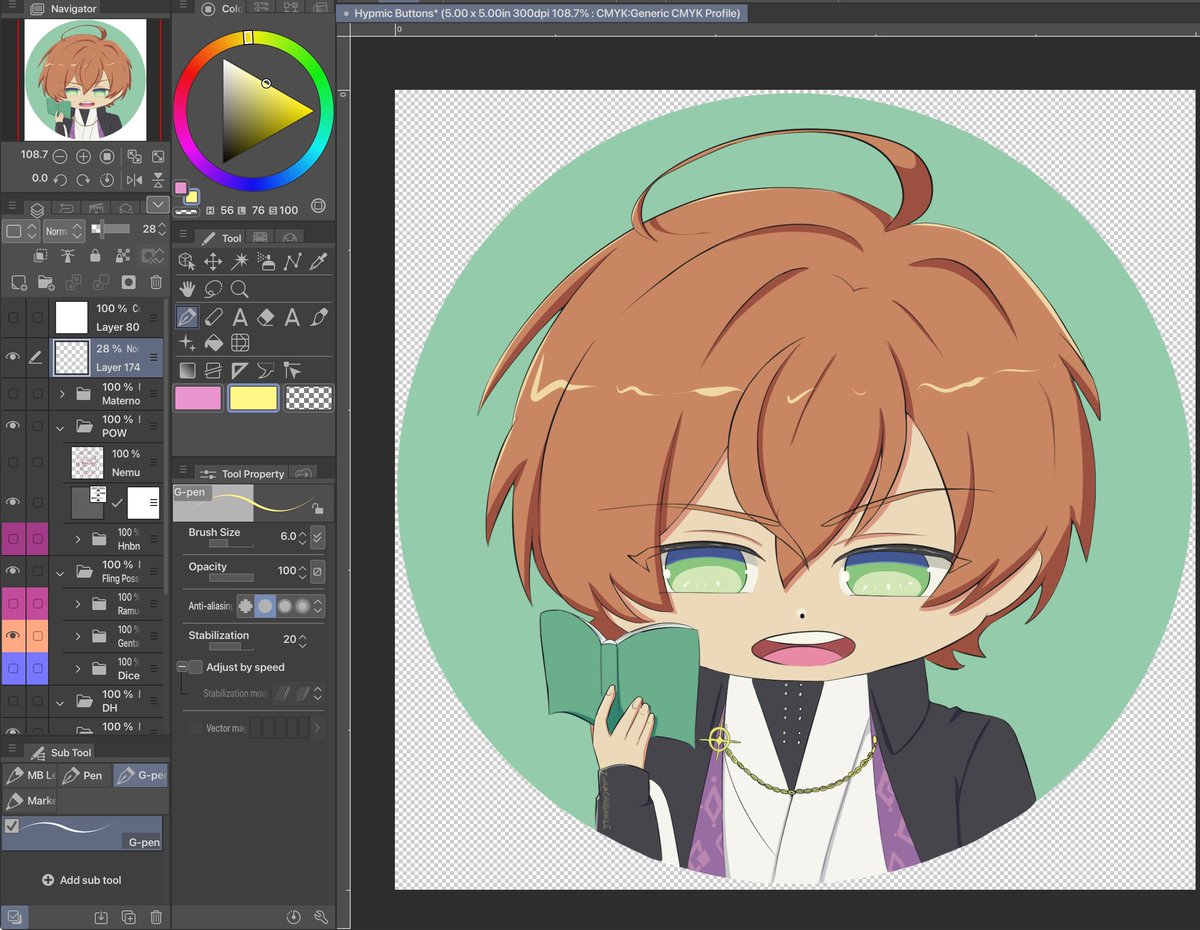Image resolution: width=1200 pixels, height=930 pixels.
Task: Select the Ruler tool
Action: 240,370
